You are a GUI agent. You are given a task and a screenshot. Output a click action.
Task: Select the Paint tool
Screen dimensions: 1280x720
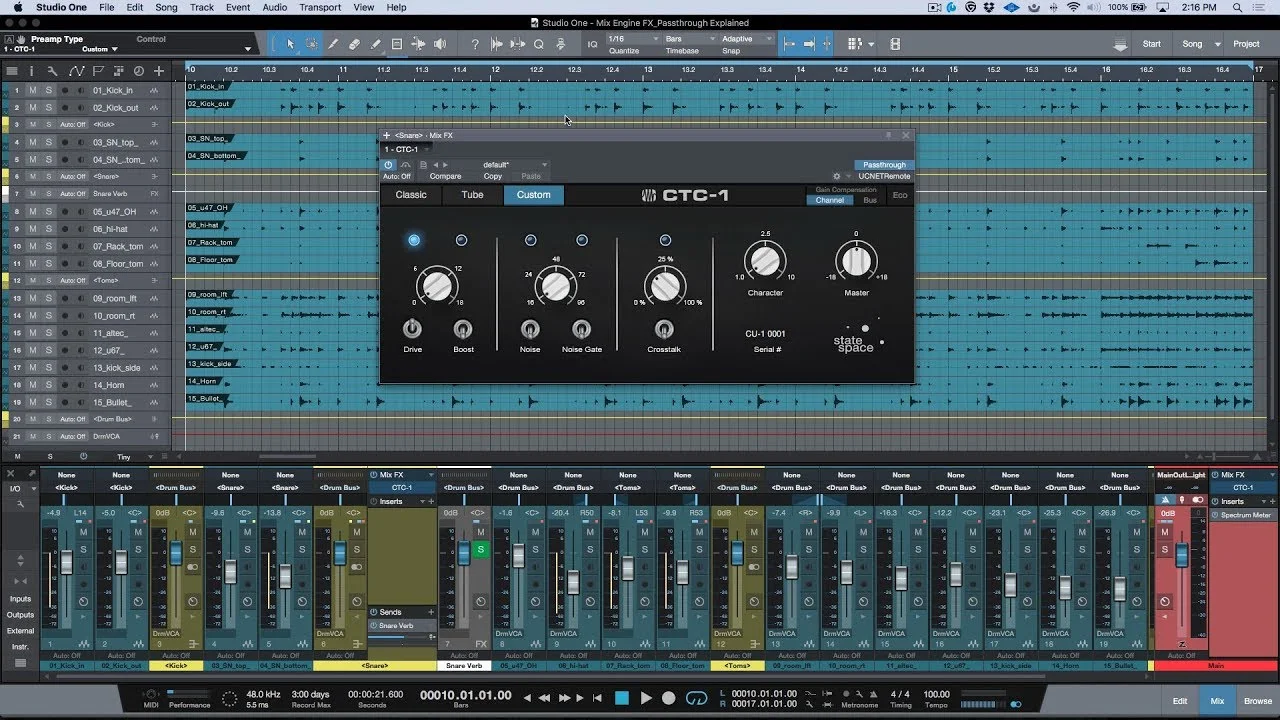(375, 44)
